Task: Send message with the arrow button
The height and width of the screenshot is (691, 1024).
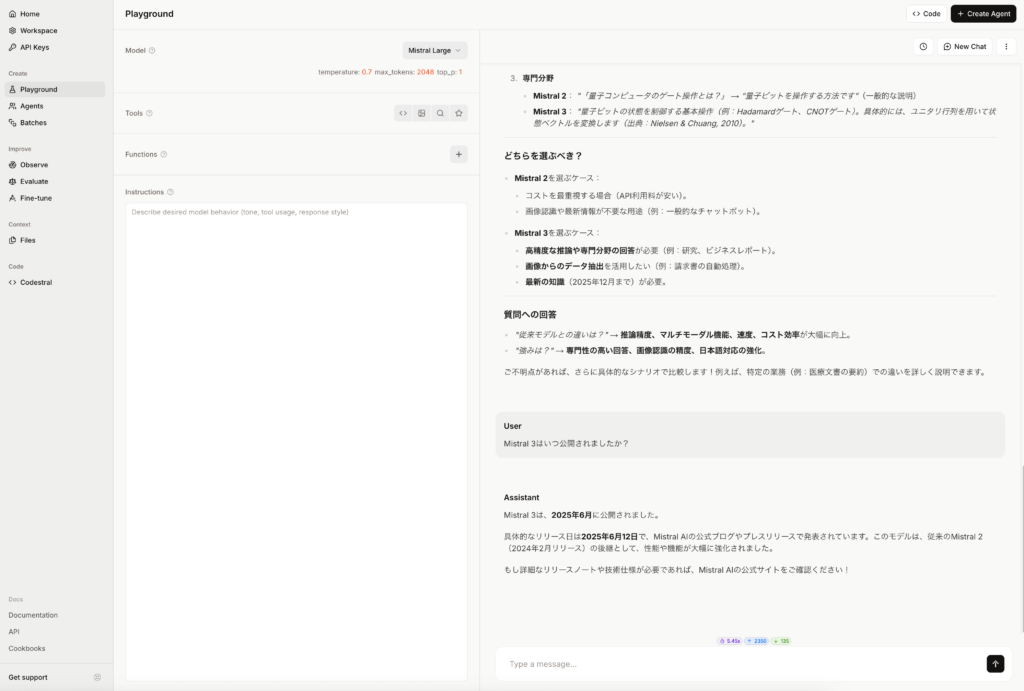Action: pyautogui.click(x=995, y=664)
